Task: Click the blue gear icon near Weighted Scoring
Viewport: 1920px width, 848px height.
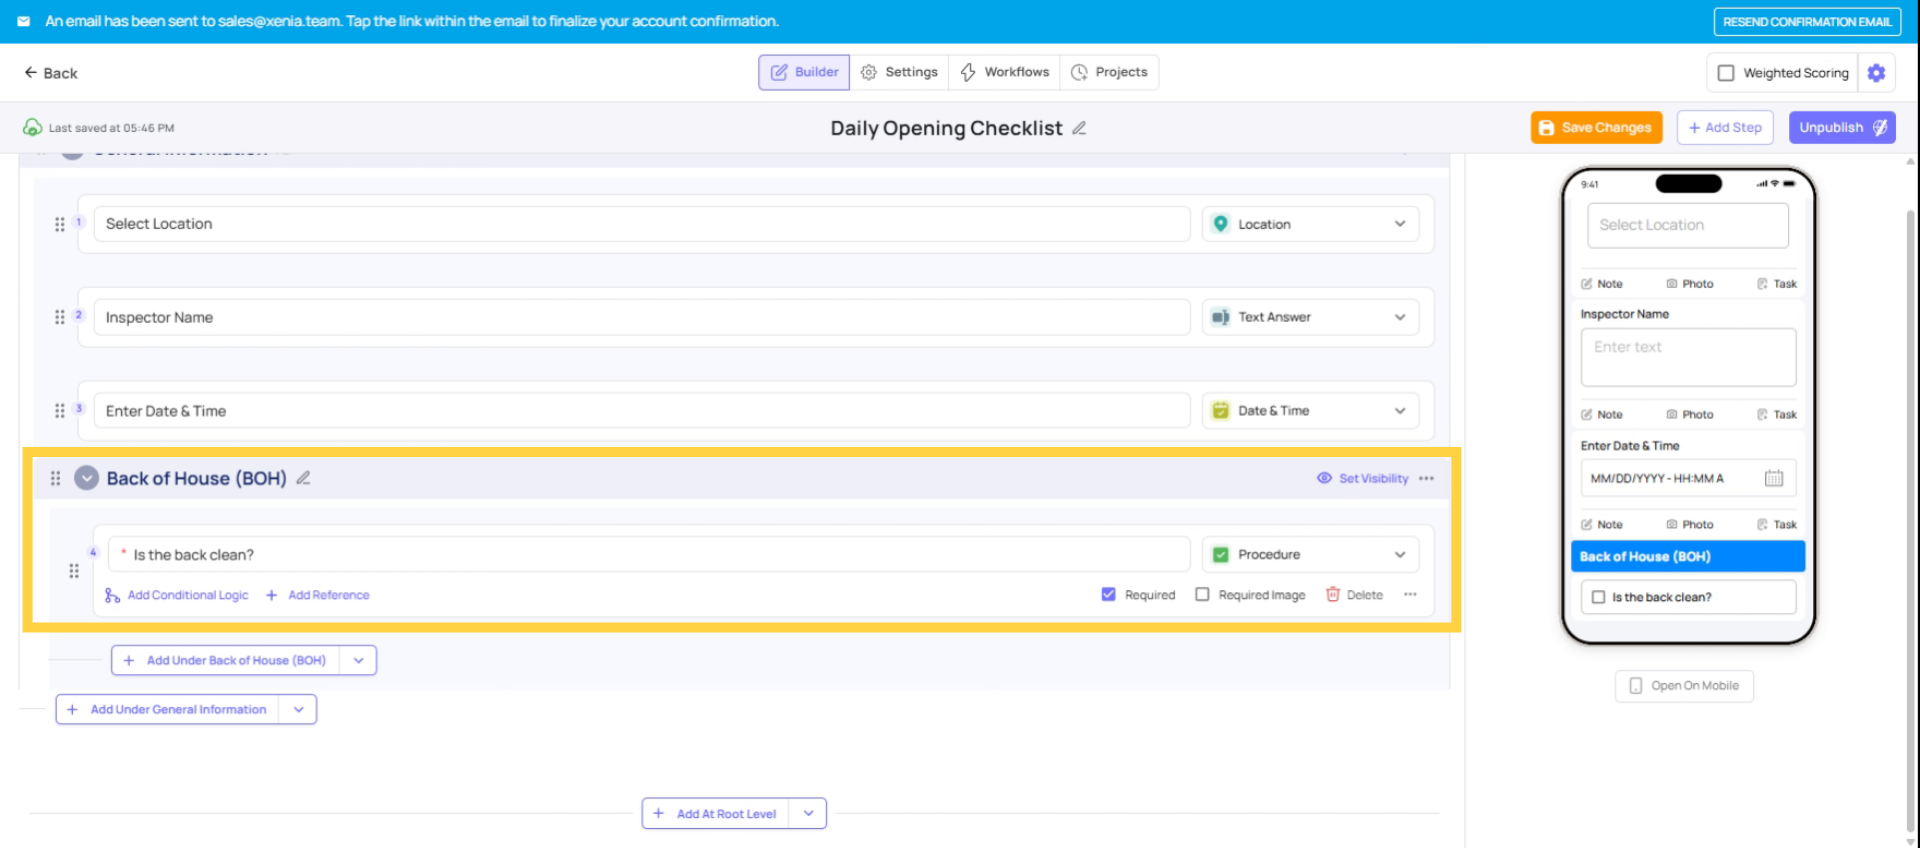Action: [x=1876, y=73]
